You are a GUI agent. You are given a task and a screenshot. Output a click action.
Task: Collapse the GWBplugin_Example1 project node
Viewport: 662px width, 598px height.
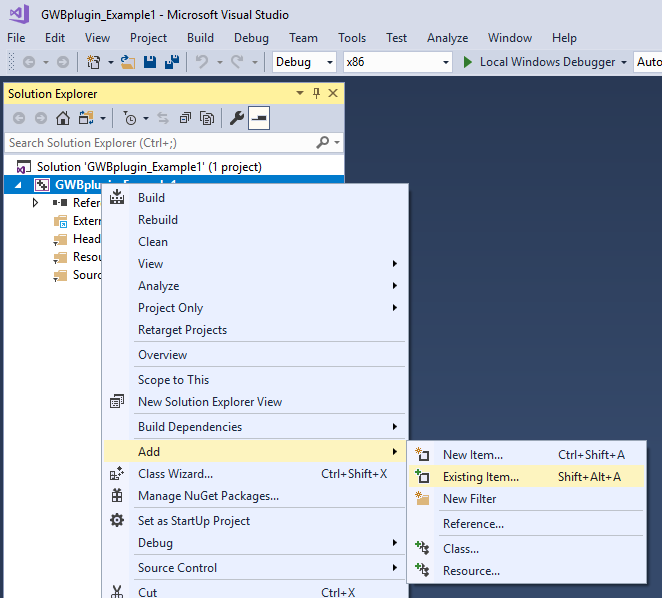point(18,185)
